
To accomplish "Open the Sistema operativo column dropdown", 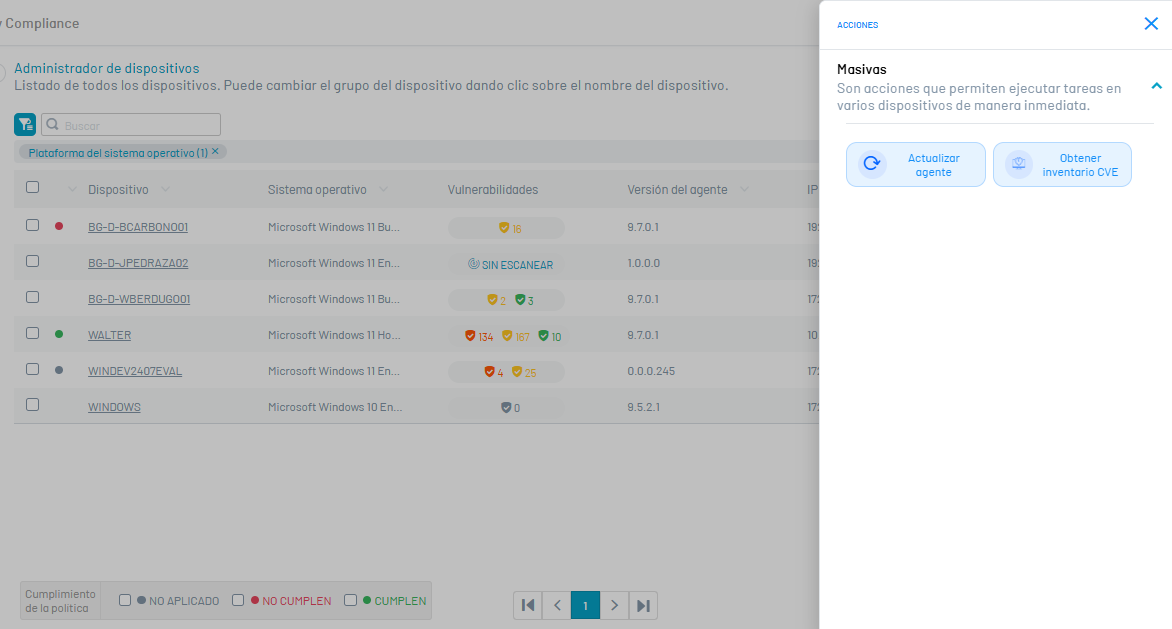I will (383, 190).
